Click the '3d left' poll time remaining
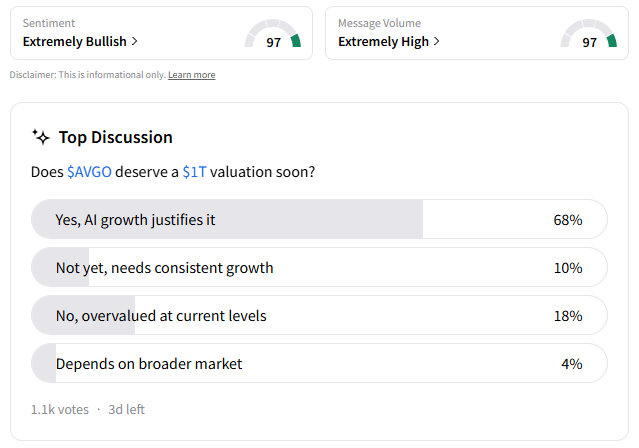 pos(127,409)
